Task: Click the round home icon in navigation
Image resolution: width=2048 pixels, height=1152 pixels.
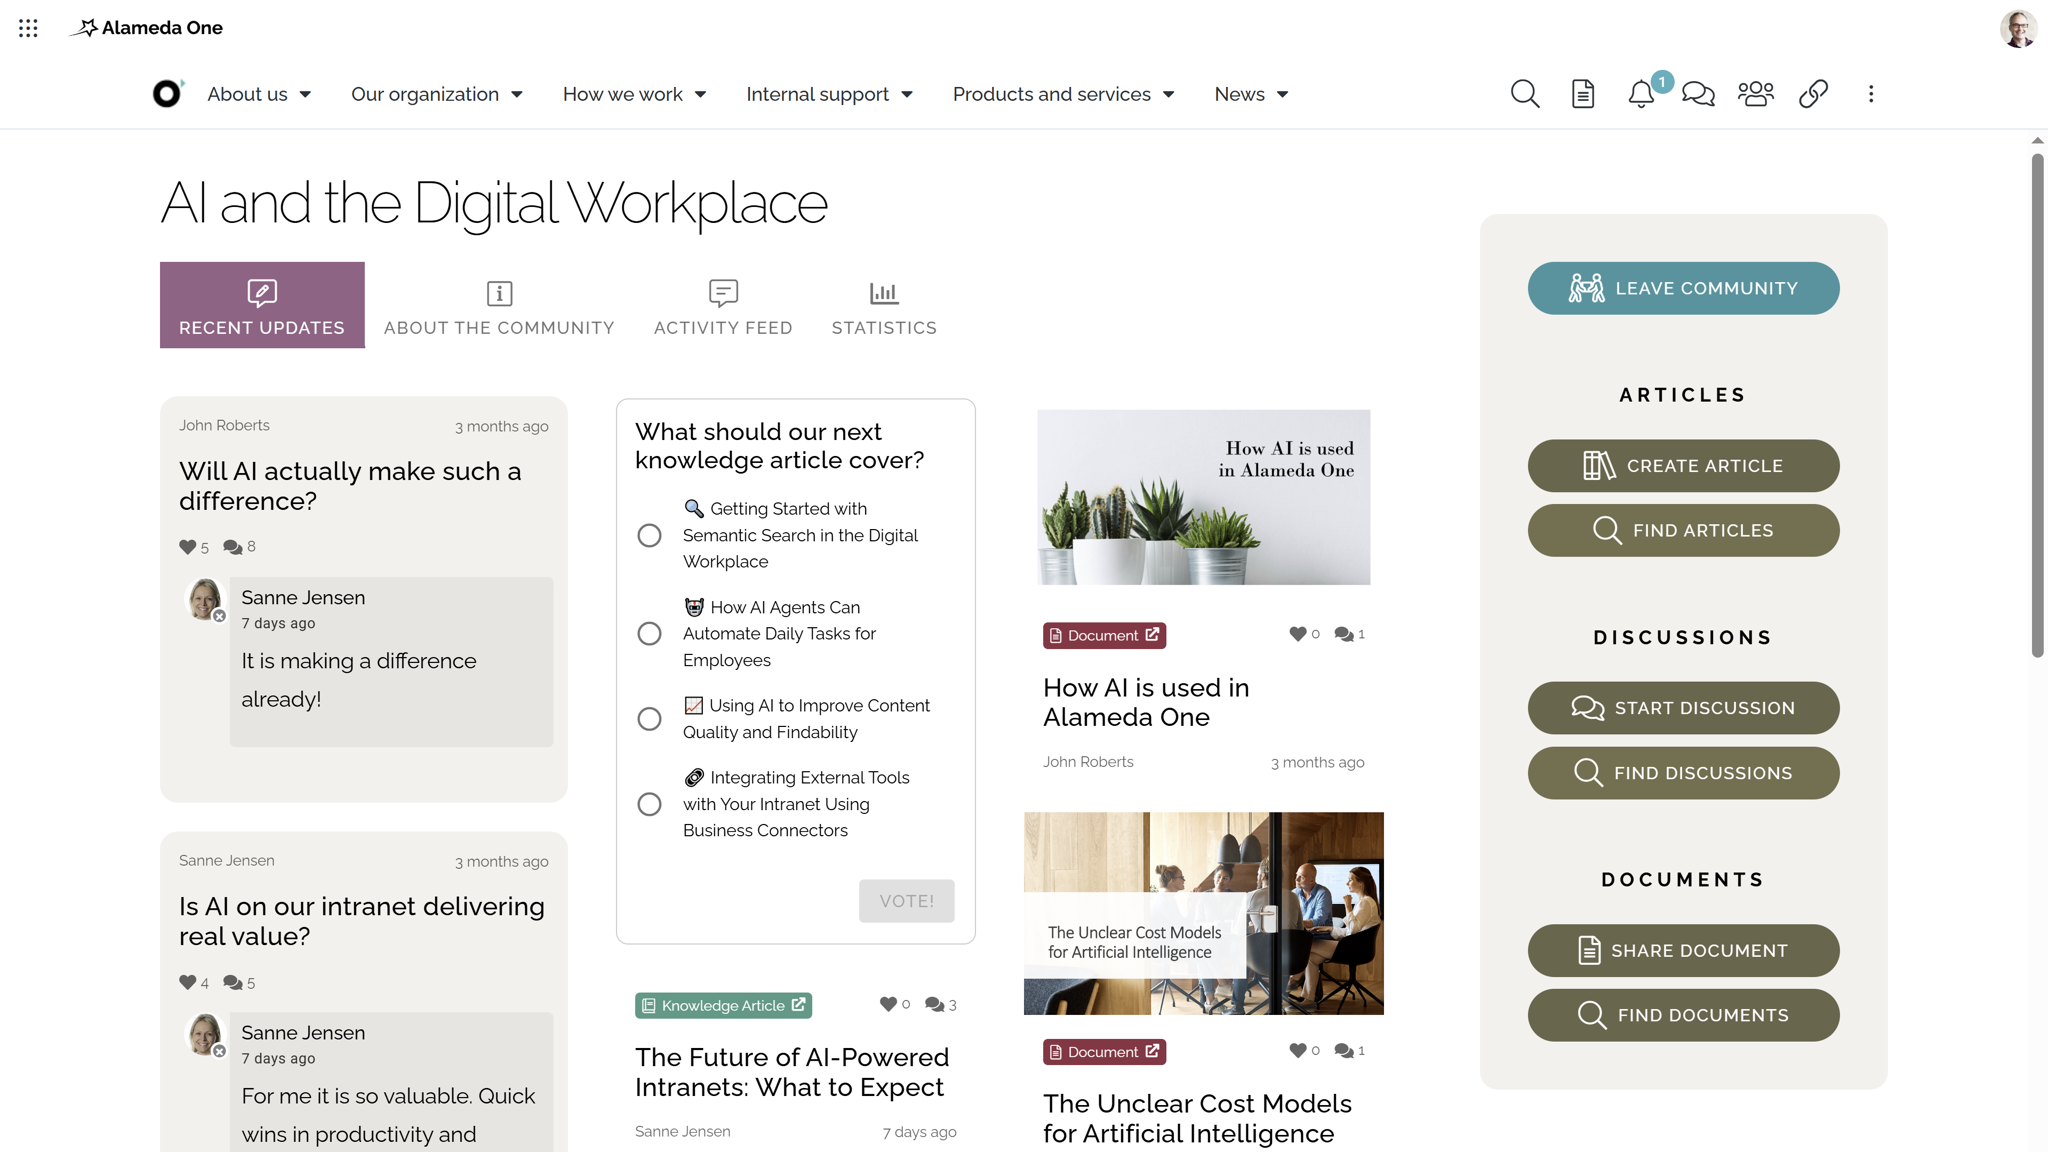Action: click(167, 93)
